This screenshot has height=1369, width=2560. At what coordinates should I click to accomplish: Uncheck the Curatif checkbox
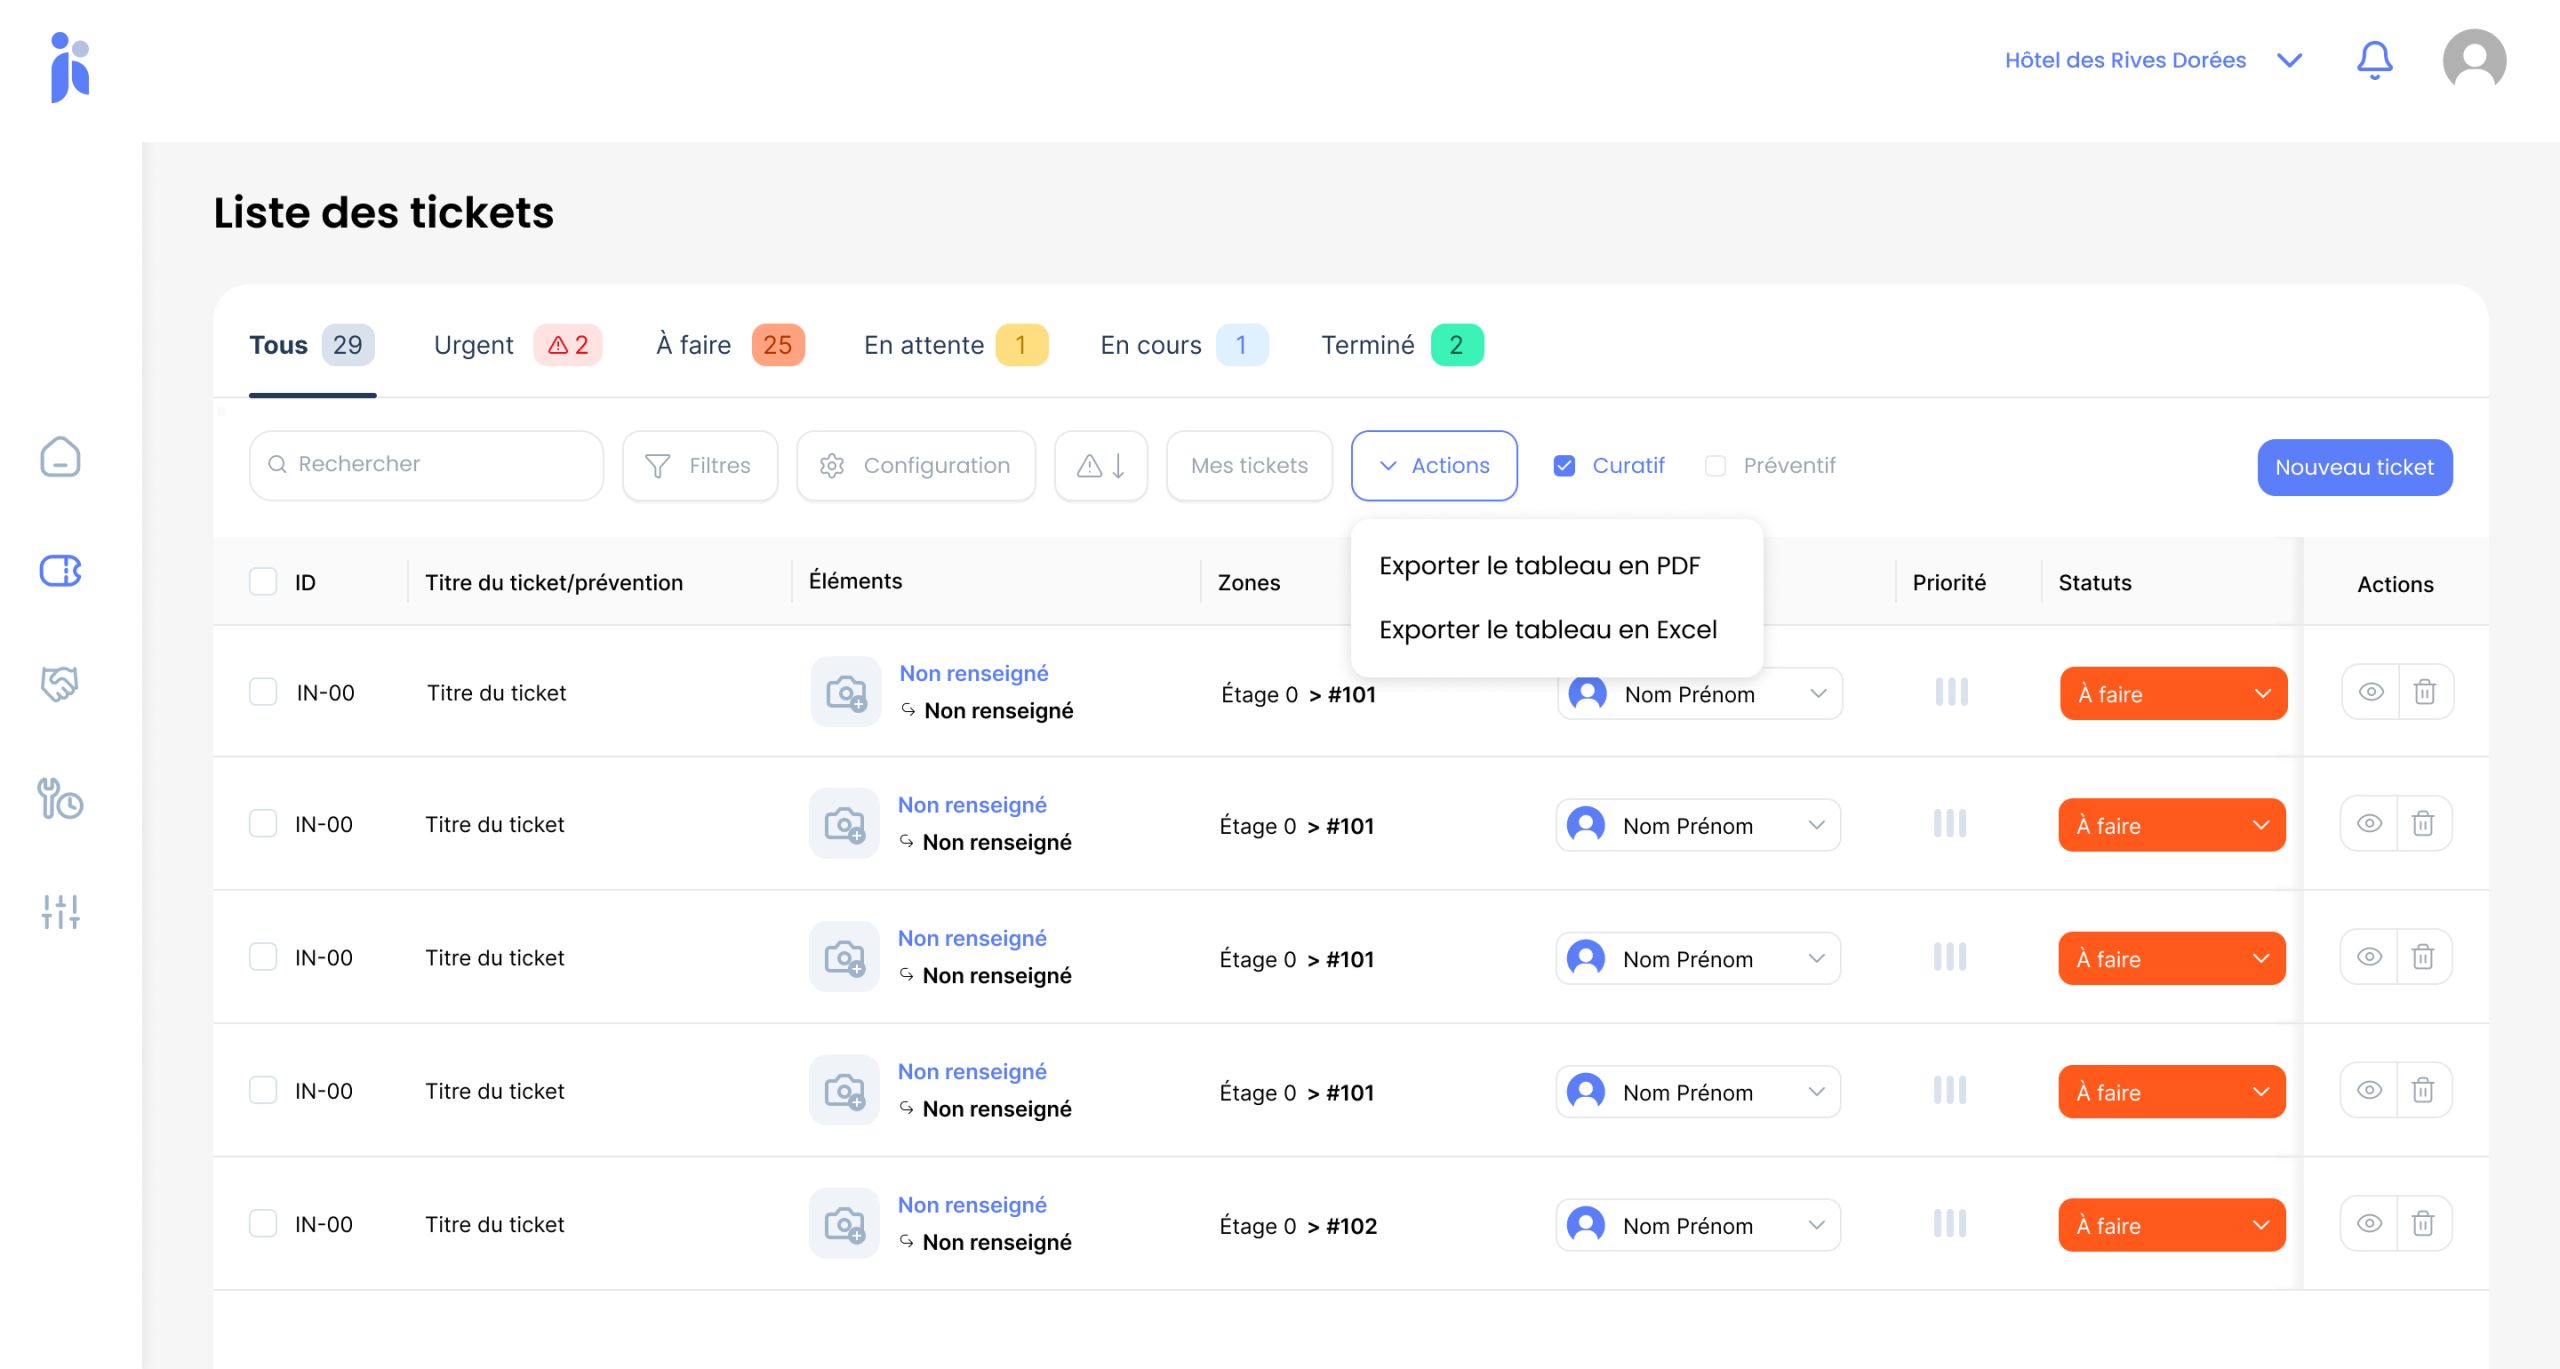(x=1565, y=466)
